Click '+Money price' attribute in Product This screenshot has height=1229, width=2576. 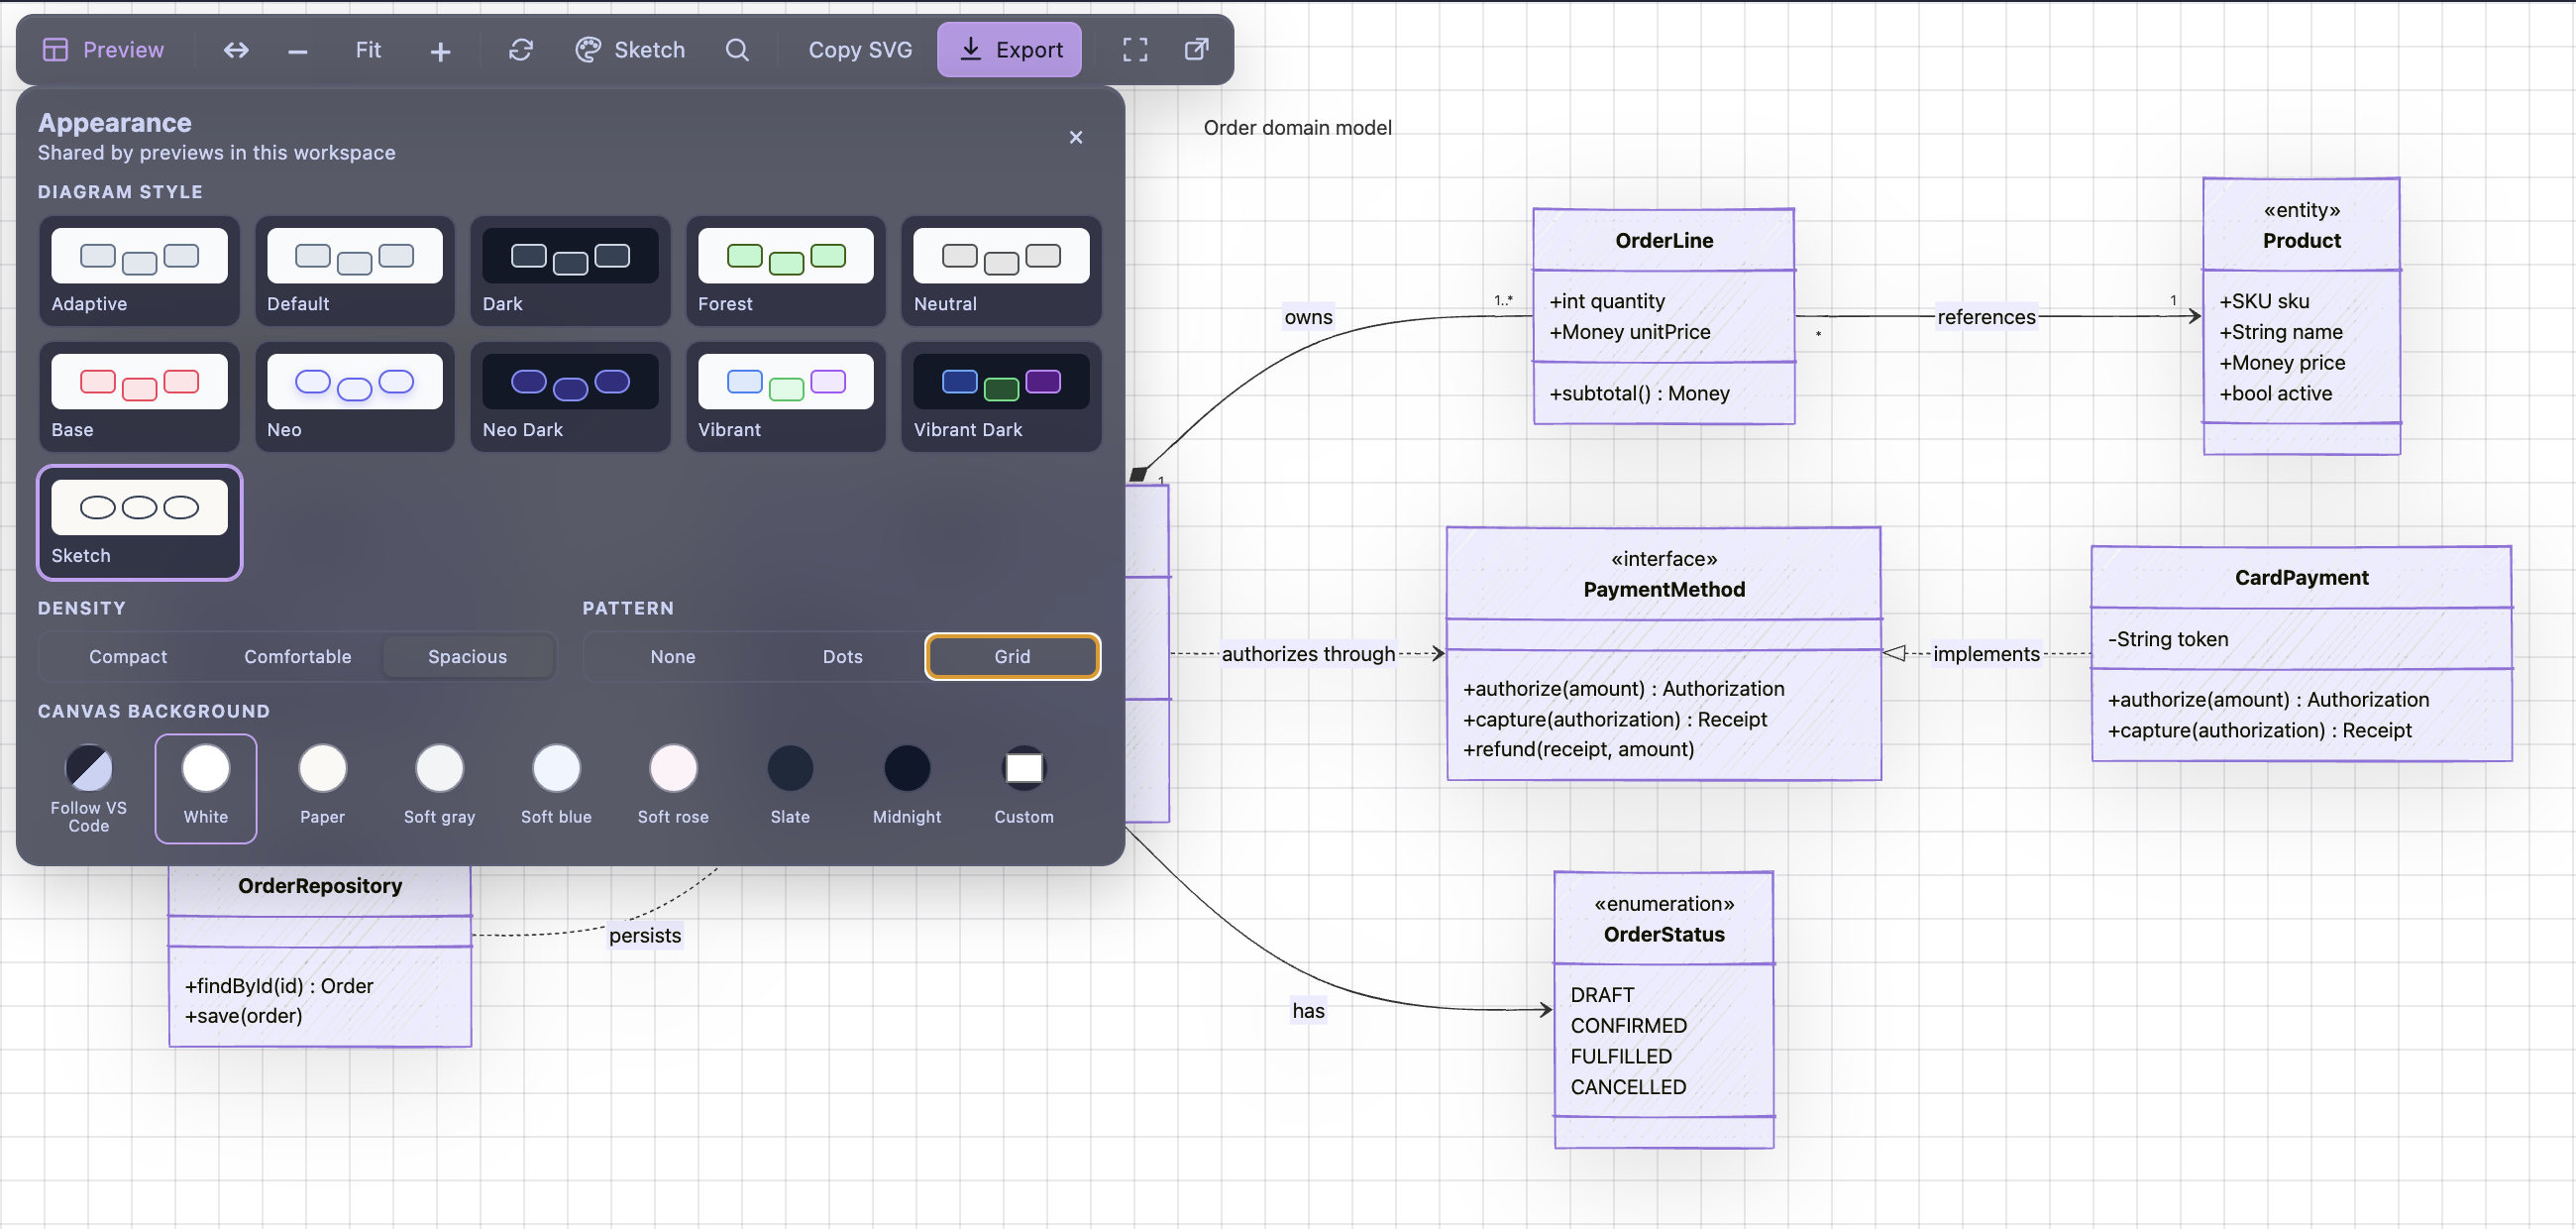point(2282,362)
